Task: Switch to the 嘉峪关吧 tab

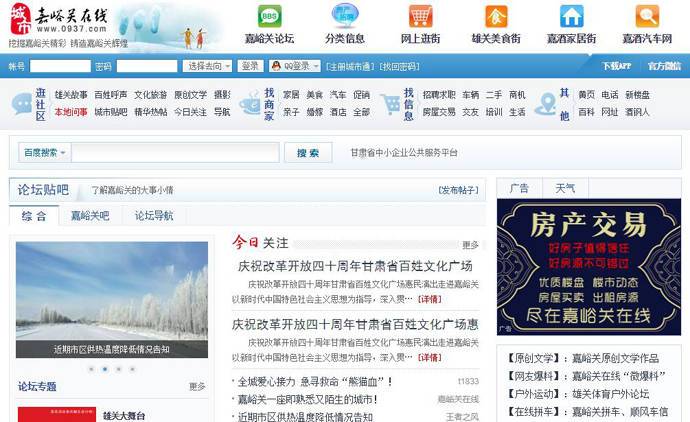Action: pos(90,215)
